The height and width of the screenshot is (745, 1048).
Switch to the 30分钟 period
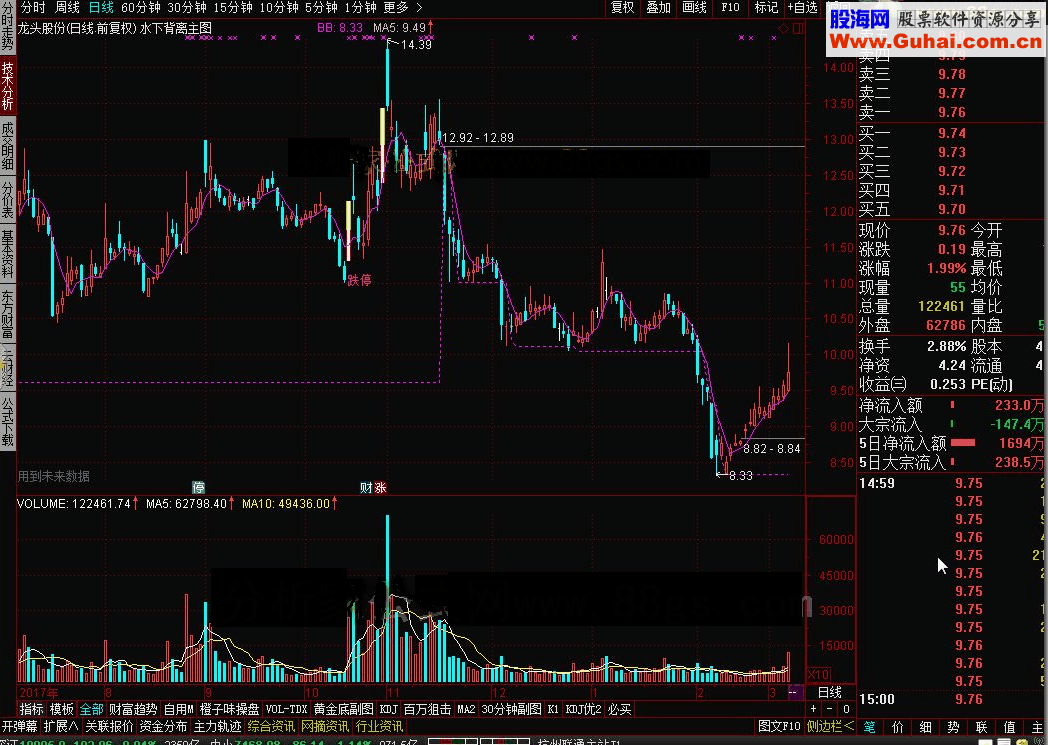click(x=186, y=7)
